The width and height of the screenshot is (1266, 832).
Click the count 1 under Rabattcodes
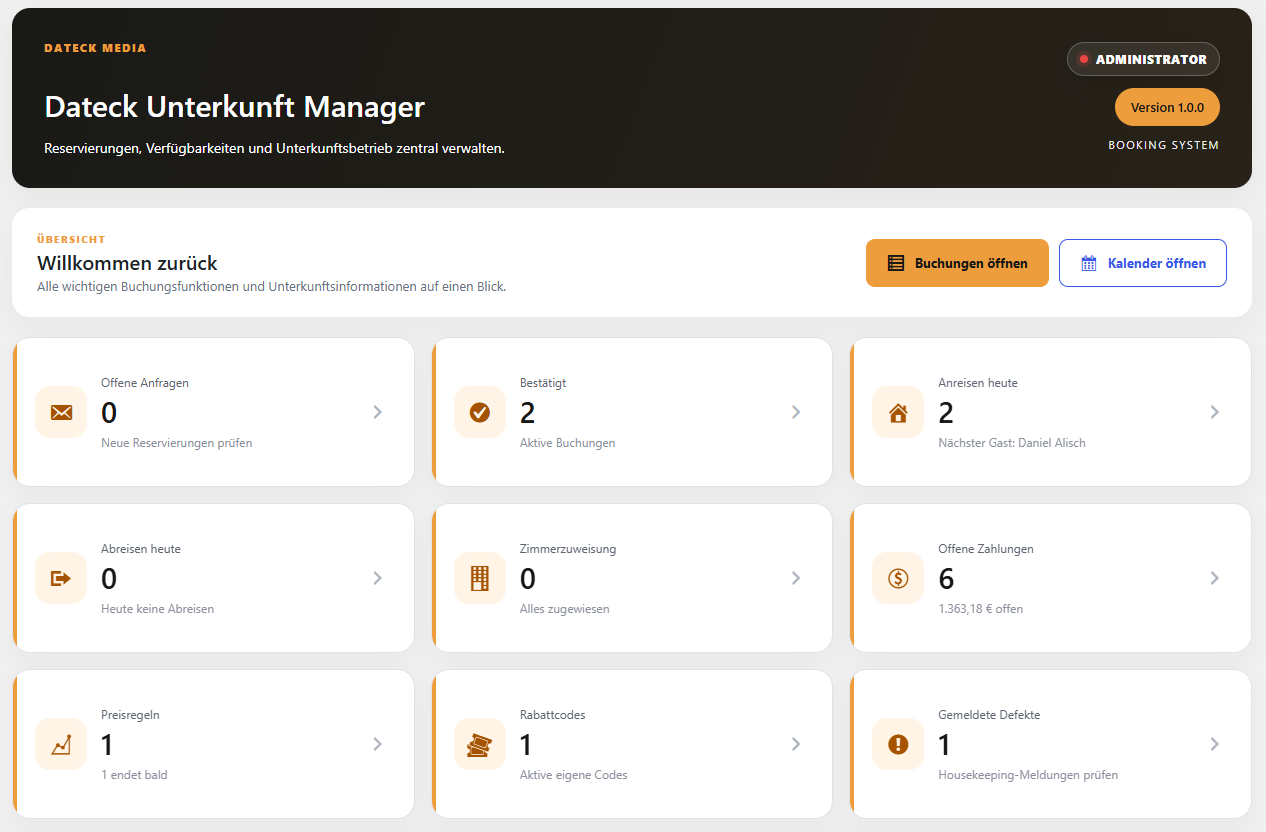pyautogui.click(x=527, y=745)
